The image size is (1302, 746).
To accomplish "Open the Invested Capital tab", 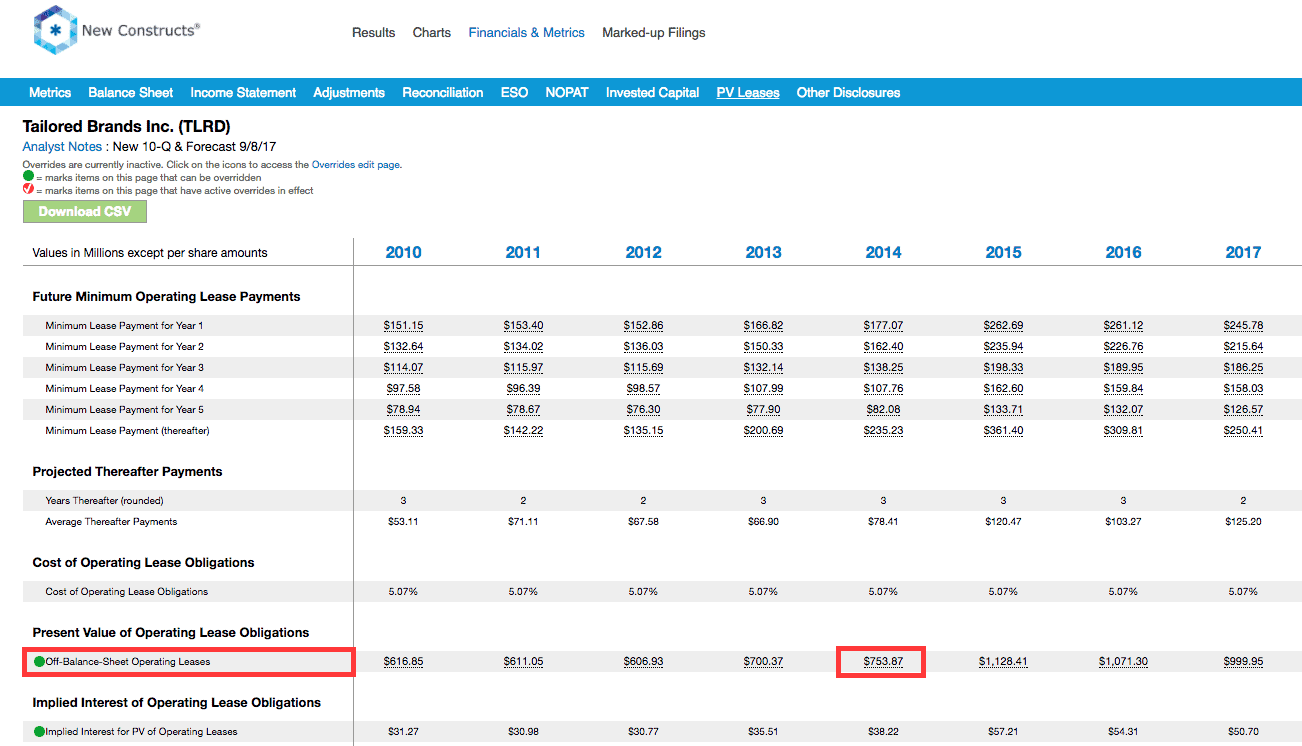I will click(x=653, y=93).
